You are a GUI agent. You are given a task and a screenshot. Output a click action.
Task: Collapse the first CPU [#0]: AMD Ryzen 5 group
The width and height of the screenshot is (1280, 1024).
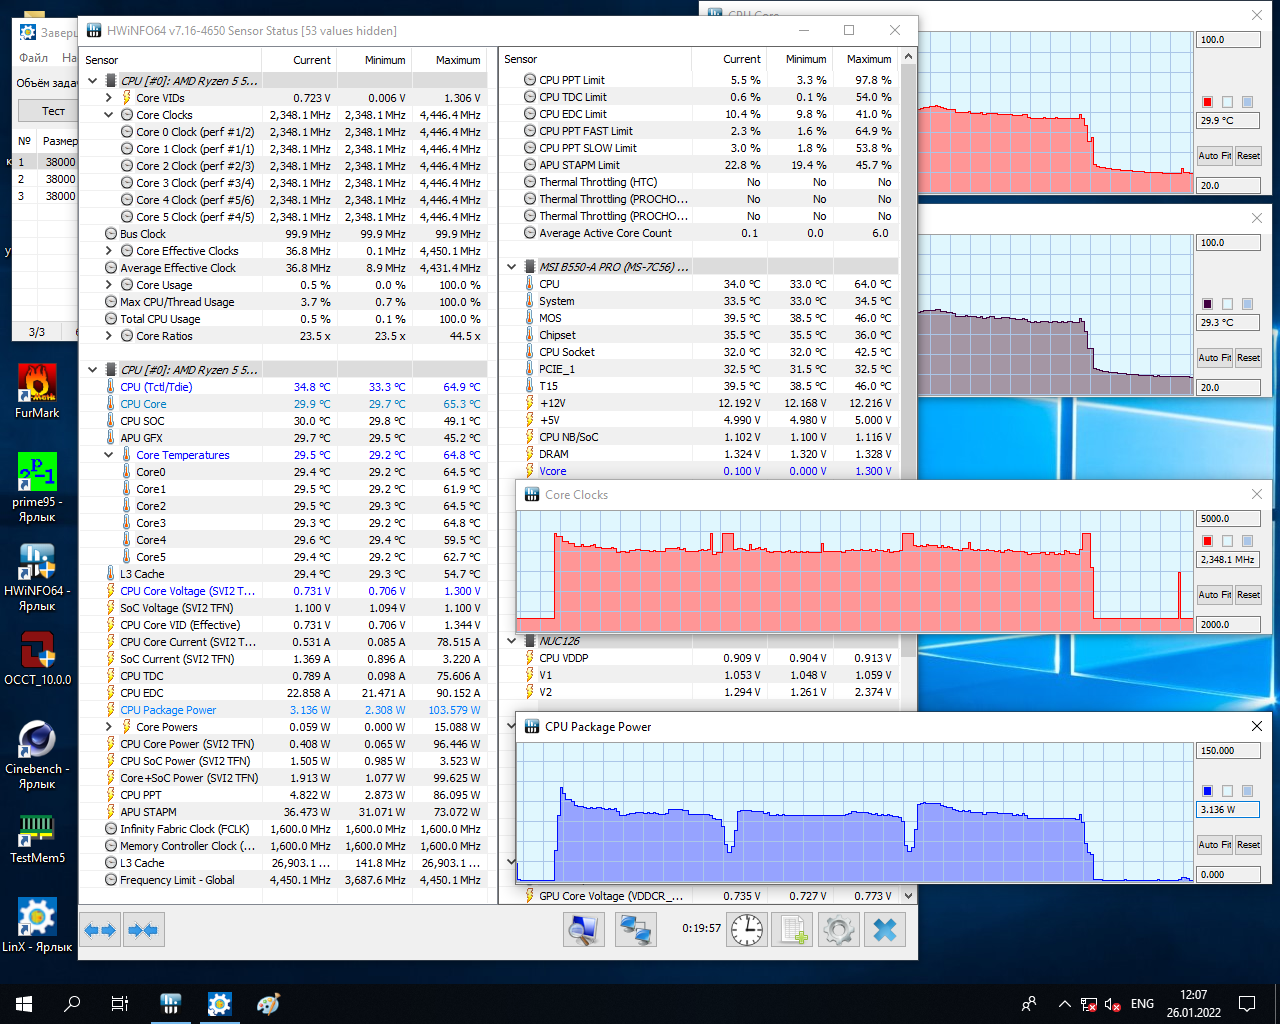93,81
